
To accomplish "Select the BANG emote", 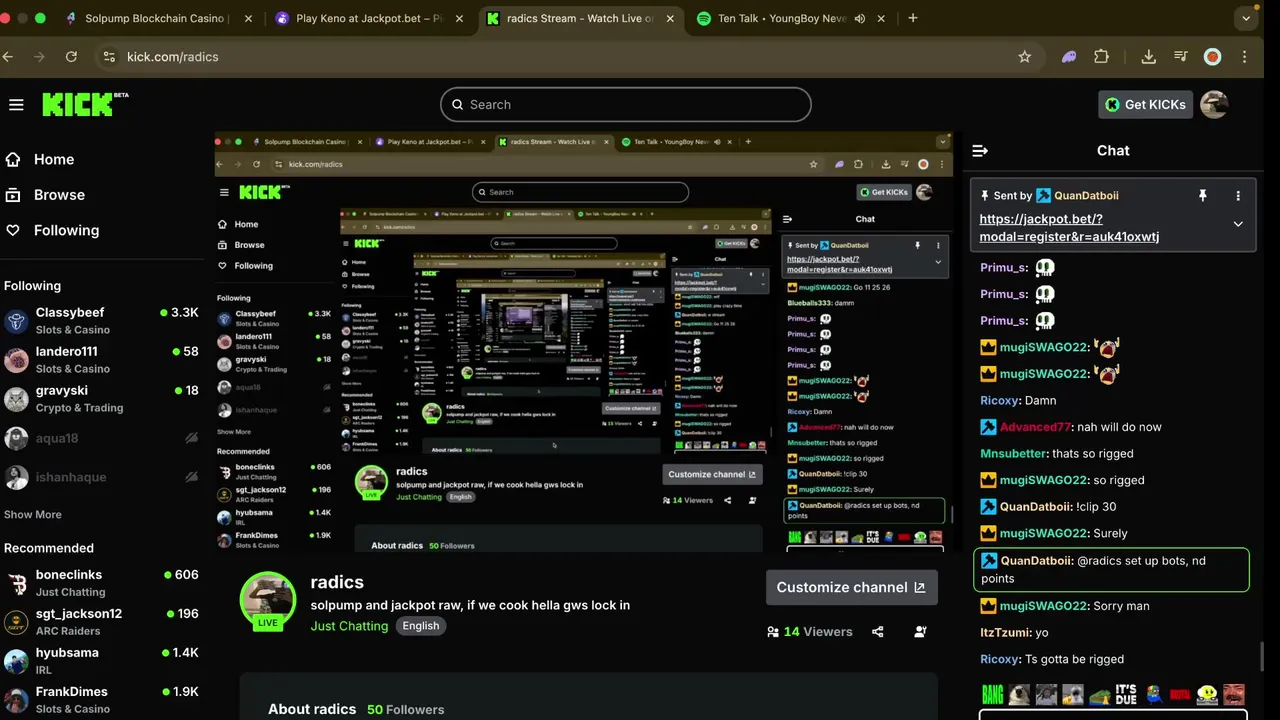I will (x=992, y=694).
